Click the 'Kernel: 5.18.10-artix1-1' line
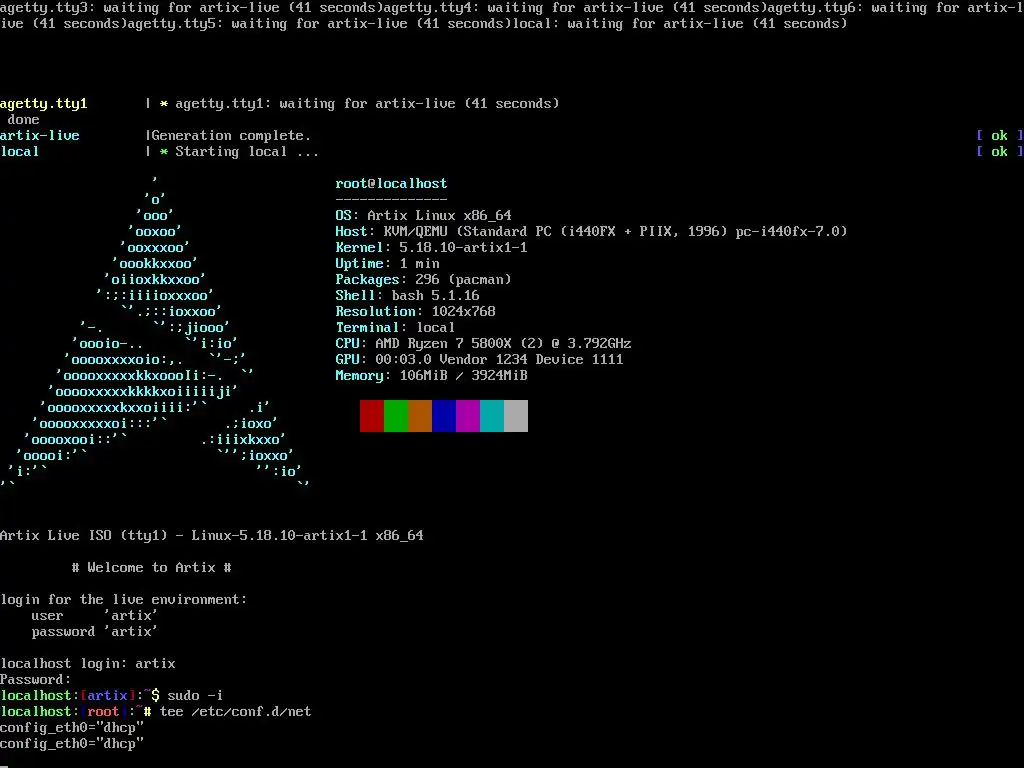Screen dimensions: 1024x768 431,248
